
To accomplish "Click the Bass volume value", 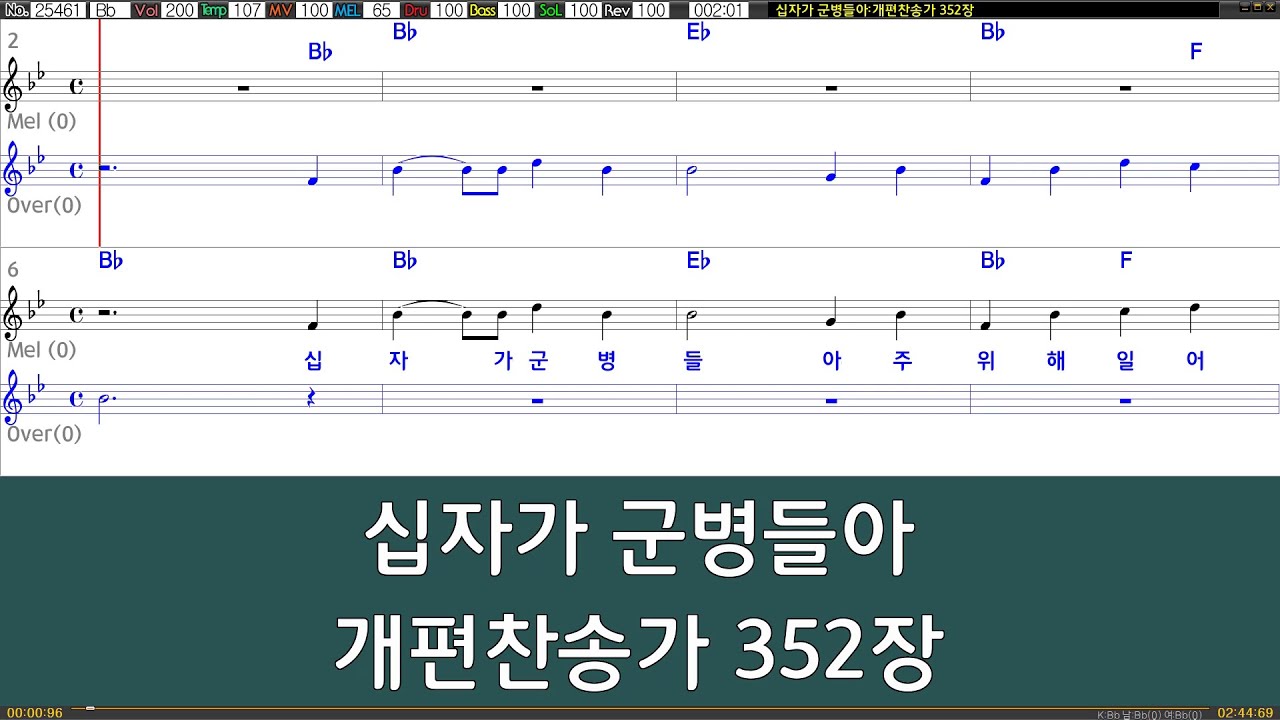I will 516,10.
